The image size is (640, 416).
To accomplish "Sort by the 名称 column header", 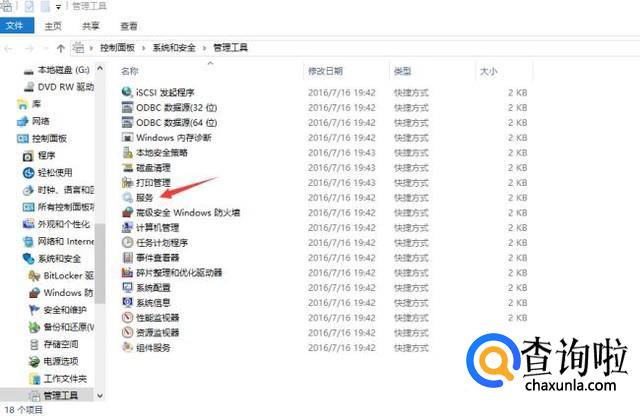I will pyautogui.click(x=129, y=71).
